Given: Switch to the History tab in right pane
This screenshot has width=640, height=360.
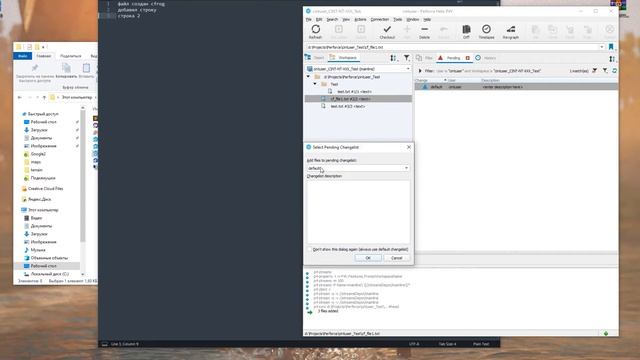Looking at the screenshot, I should (486, 58).
